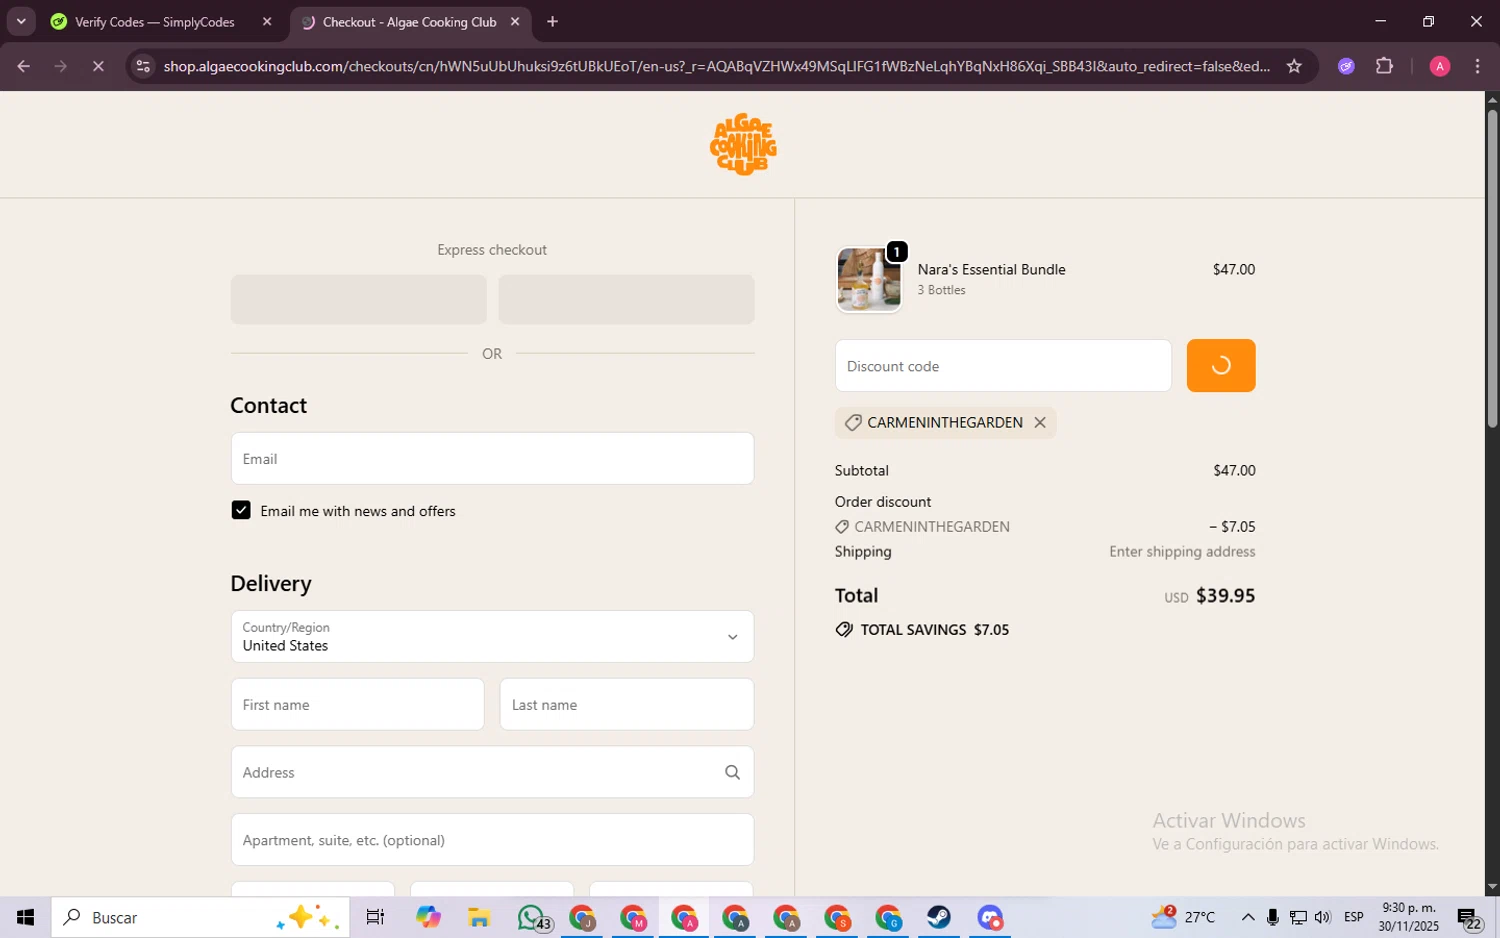Open the Chrome extensions puzzle menu
Screen dimensions: 1500x938
[x=1384, y=66]
